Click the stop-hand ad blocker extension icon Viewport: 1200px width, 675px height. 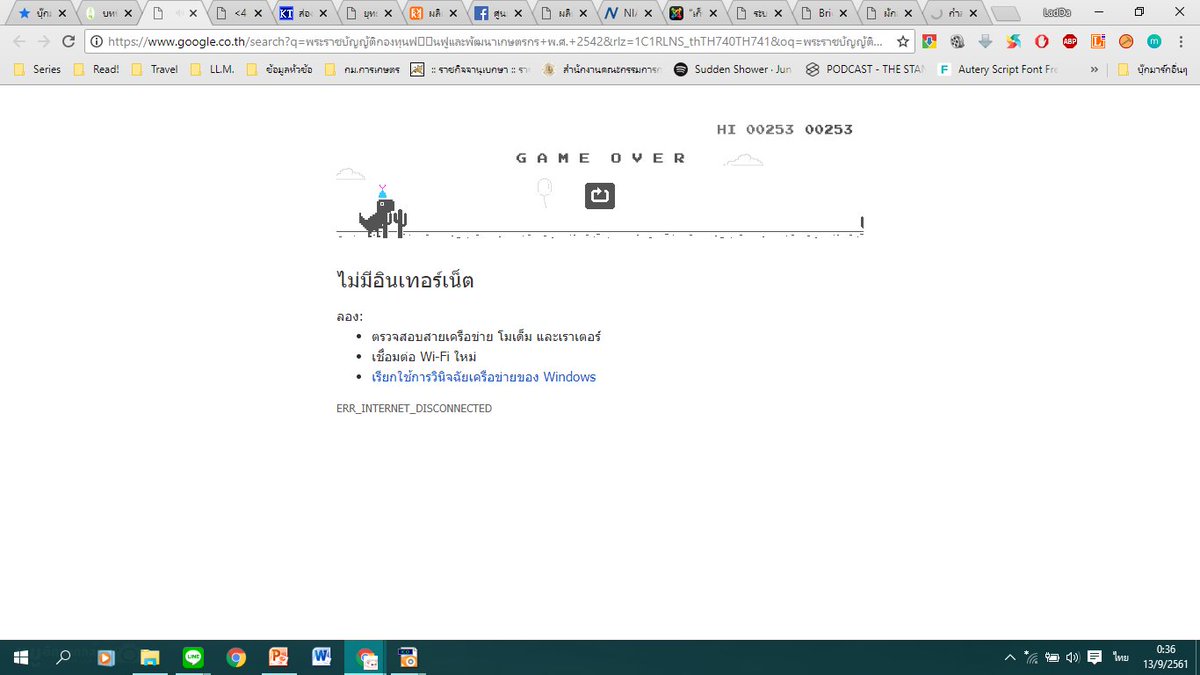coord(1040,42)
